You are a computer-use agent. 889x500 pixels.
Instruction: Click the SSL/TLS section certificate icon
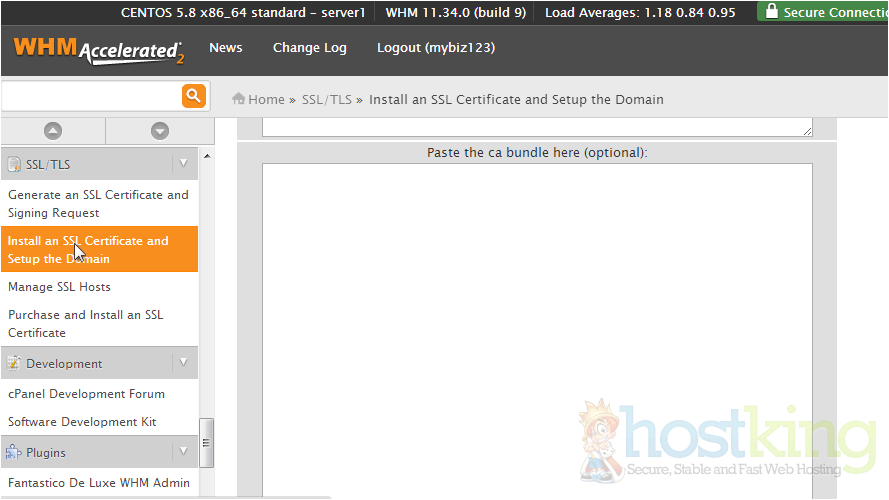(x=14, y=164)
